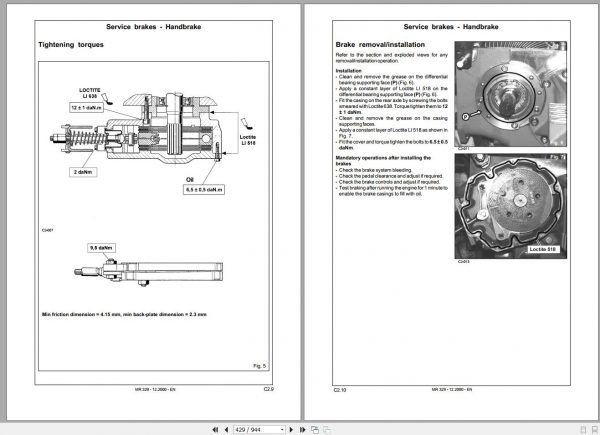Click right page header 'Service brakes - Handbrake'
The image size is (600, 435).
[x=451, y=27]
